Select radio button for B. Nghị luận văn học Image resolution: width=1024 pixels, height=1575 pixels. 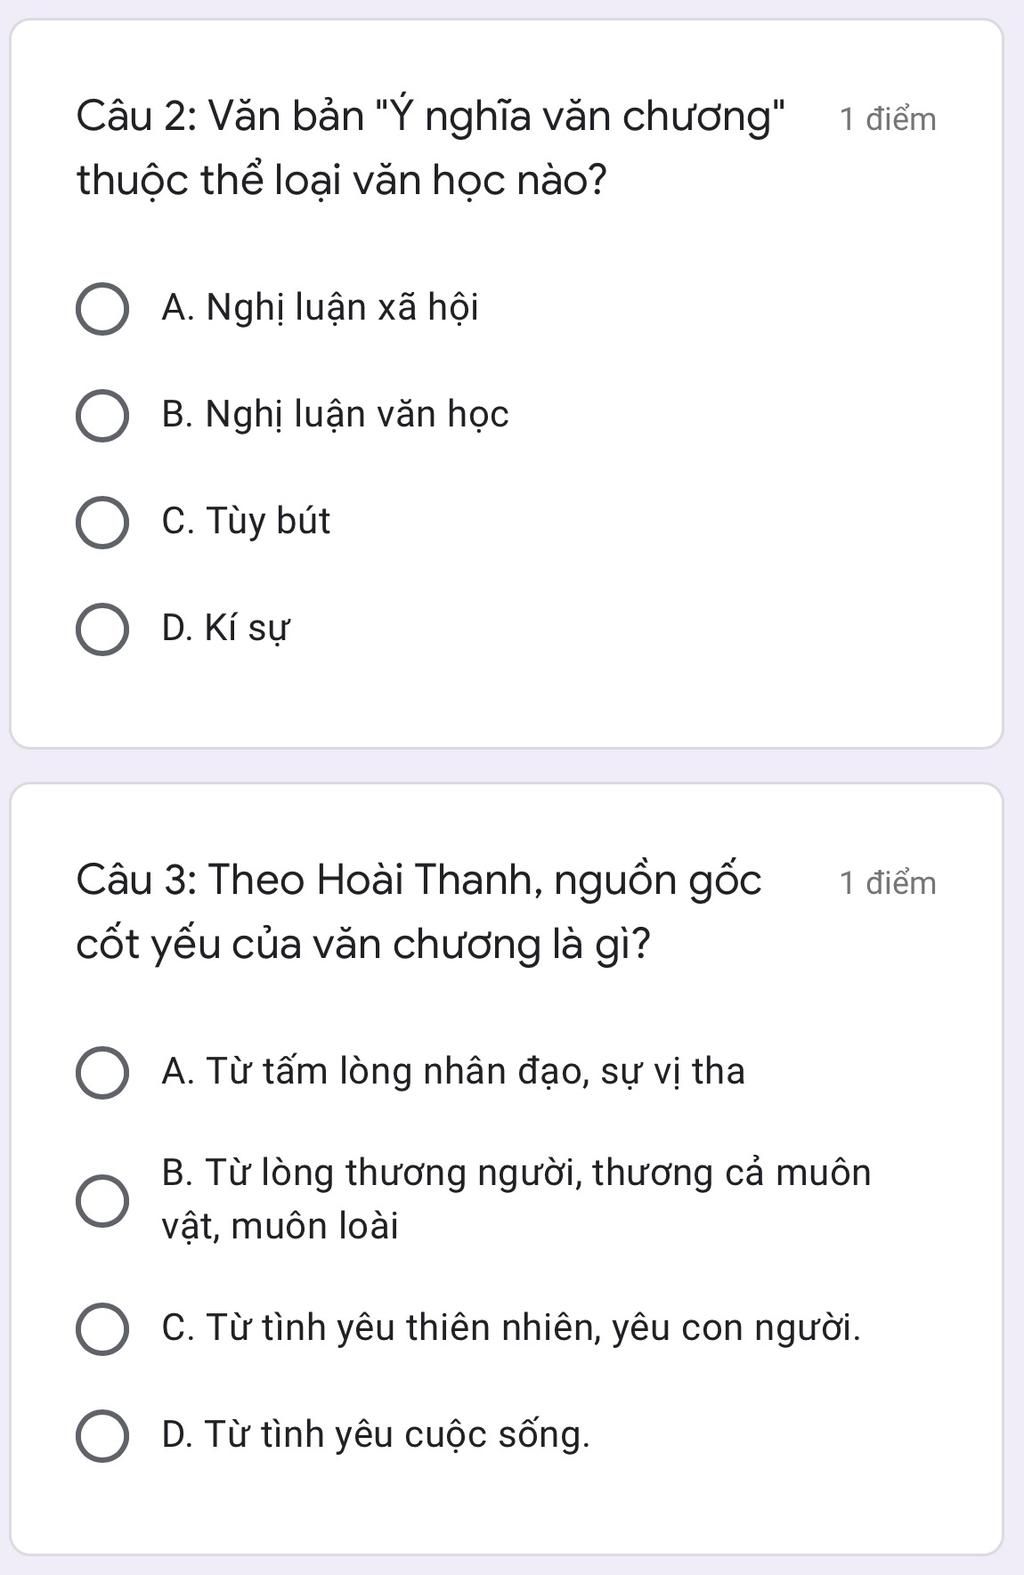[x=102, y=416]
